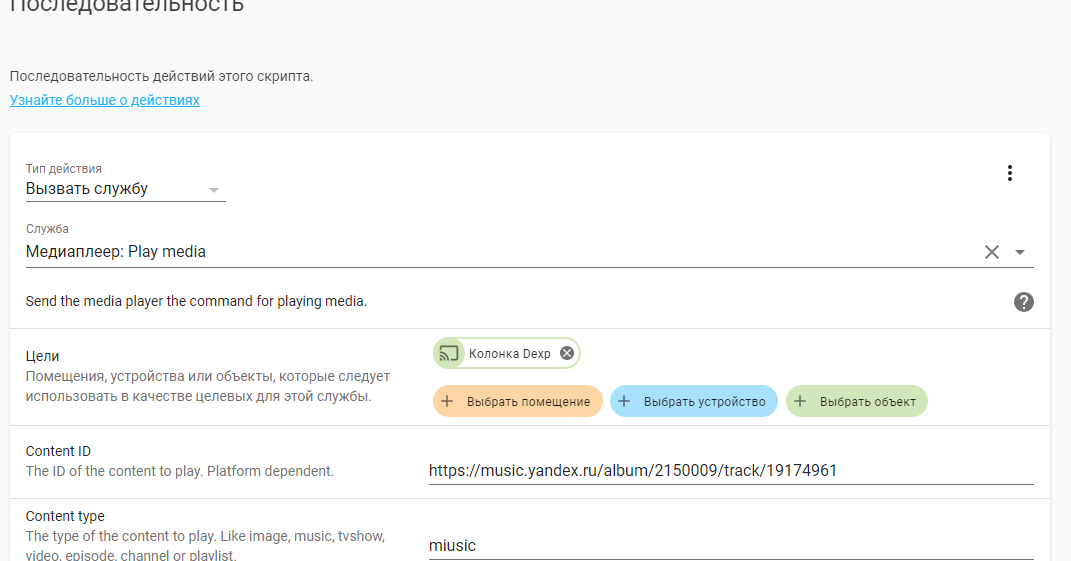
Task: Open help for Play media service
Action: (1023, 302)
